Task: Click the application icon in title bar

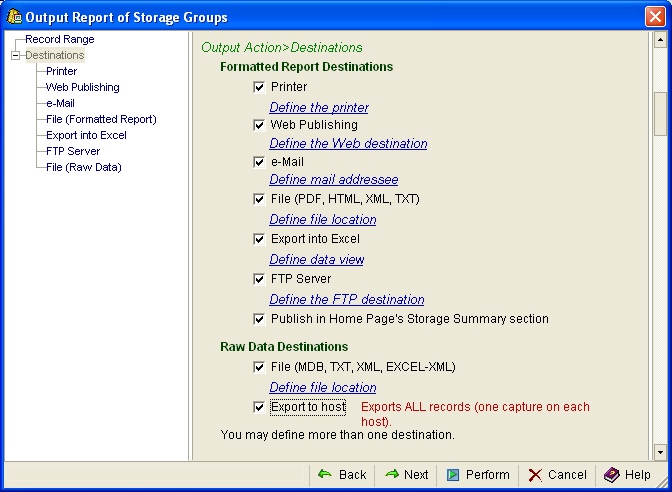Action: pyautogui.click(x=14, y=16)
